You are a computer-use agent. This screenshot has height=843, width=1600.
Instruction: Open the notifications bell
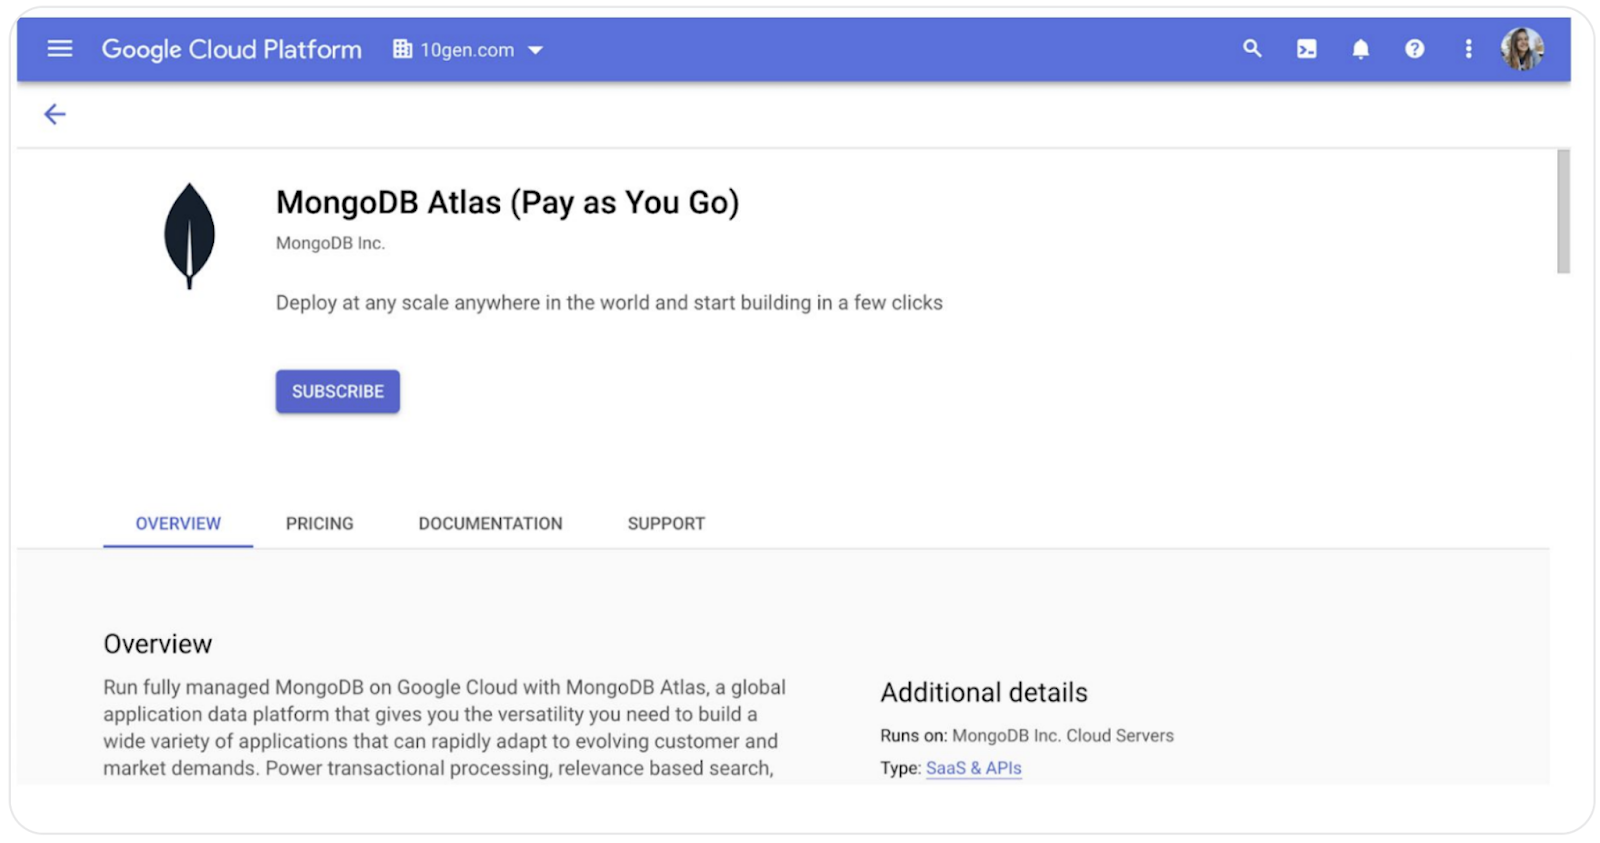(1360, 49)
